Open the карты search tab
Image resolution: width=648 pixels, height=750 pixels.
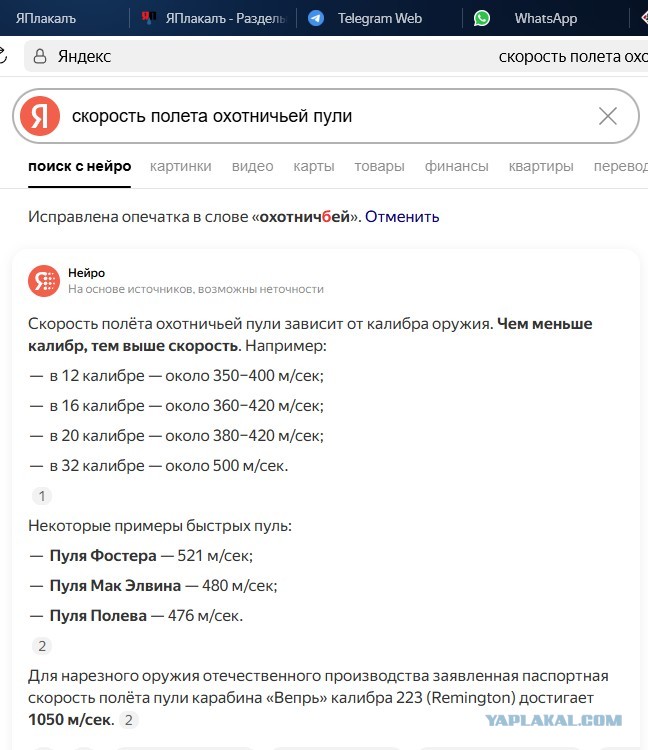click(x=314, y=166)
